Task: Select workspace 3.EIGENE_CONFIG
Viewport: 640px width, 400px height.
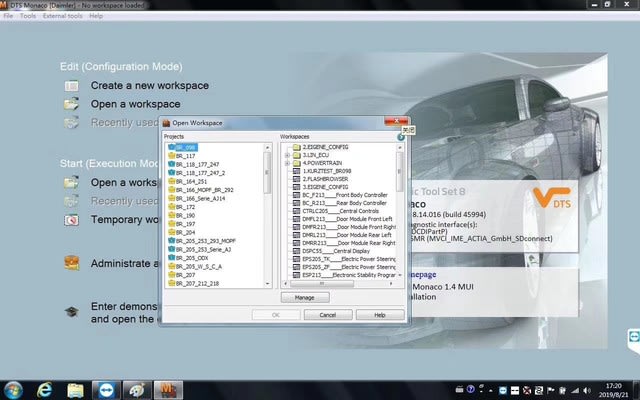Action: [x=320, y=187]
